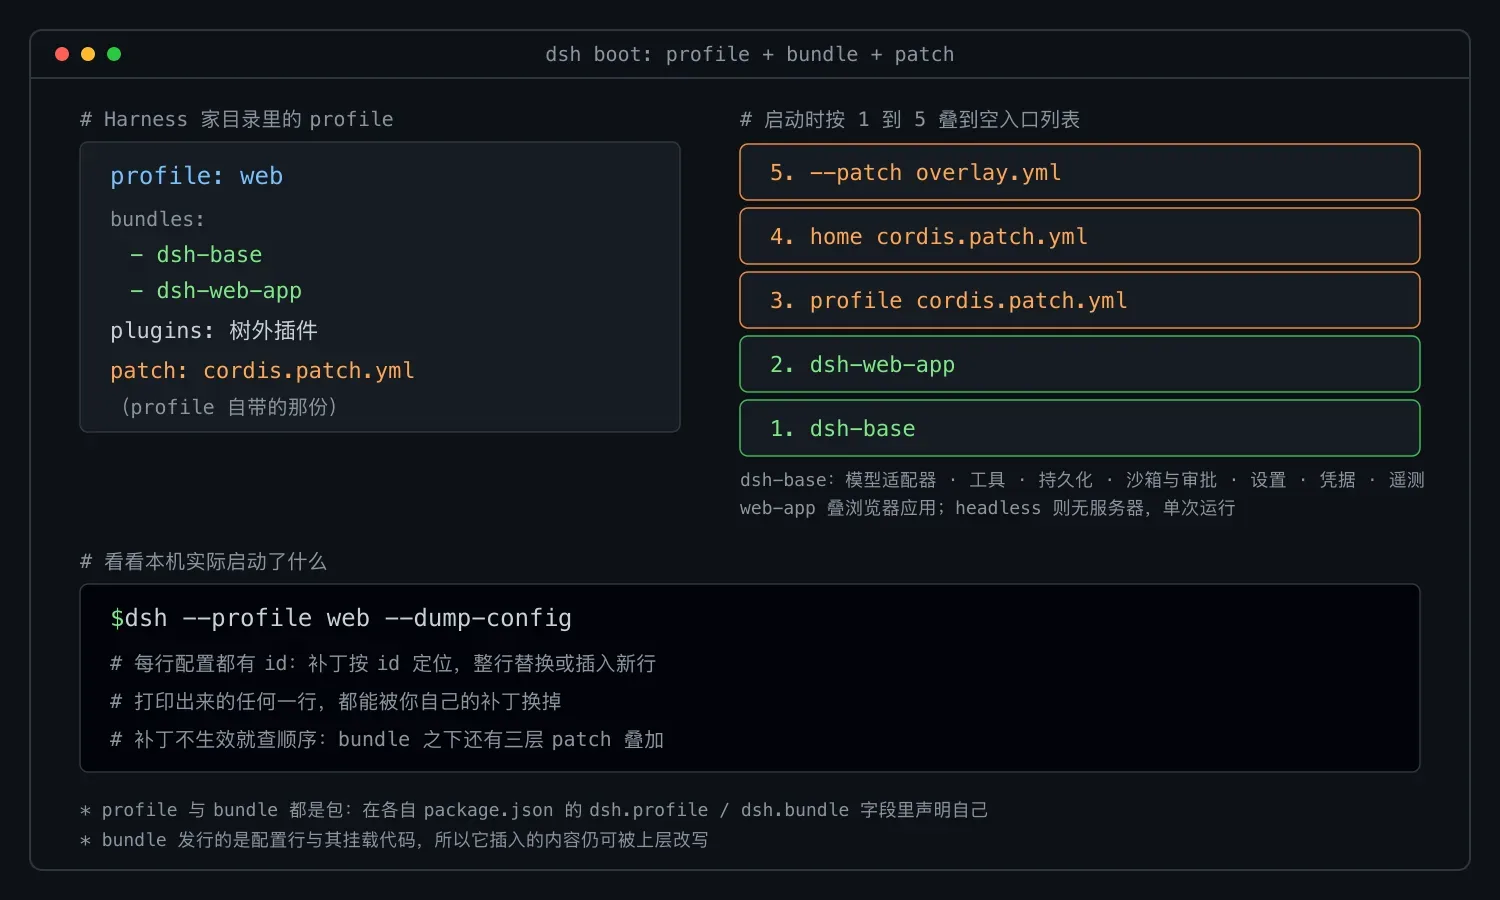Select the '3. profile cordis.patch.yml' layer box
This screenshot has width=1500, height=900.
pos(1080,300)
